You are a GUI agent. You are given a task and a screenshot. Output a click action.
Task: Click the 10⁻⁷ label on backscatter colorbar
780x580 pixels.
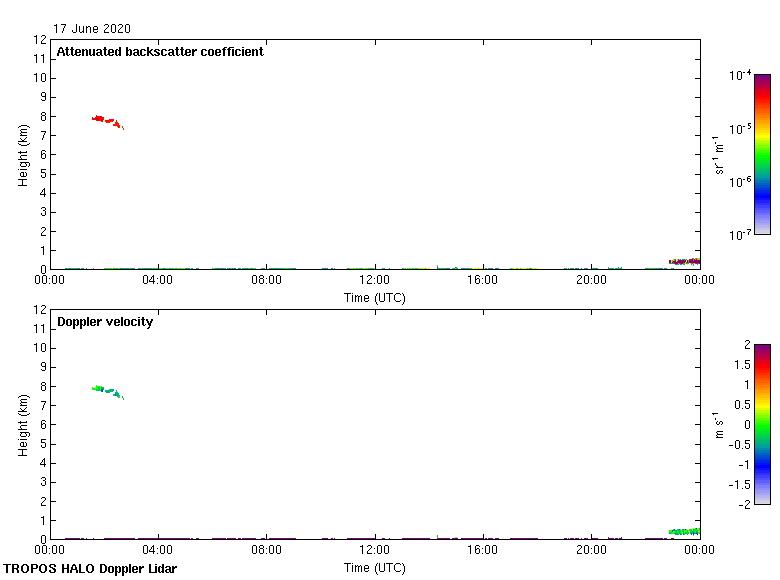(x=741, y=235)
